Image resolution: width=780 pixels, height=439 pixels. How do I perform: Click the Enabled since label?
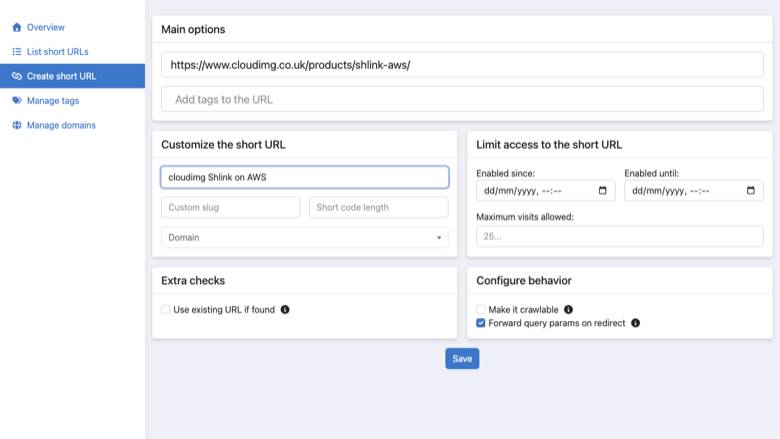pyautogui.click(x=505, y=174)
